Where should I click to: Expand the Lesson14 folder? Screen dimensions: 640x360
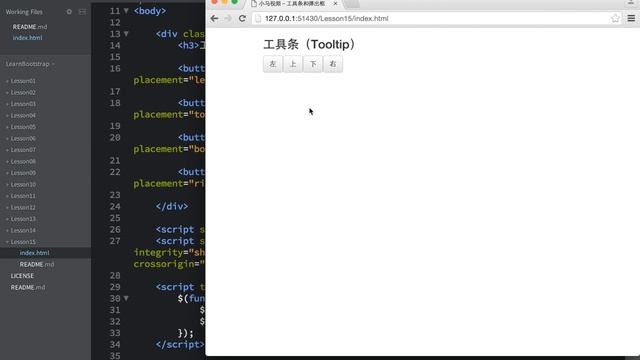tap(21, 230)
